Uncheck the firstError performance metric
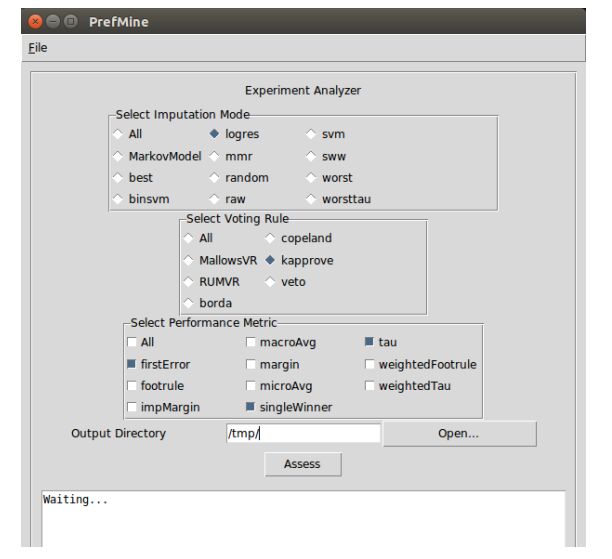This screenshot has height=559, width=612. pos(132,364)
